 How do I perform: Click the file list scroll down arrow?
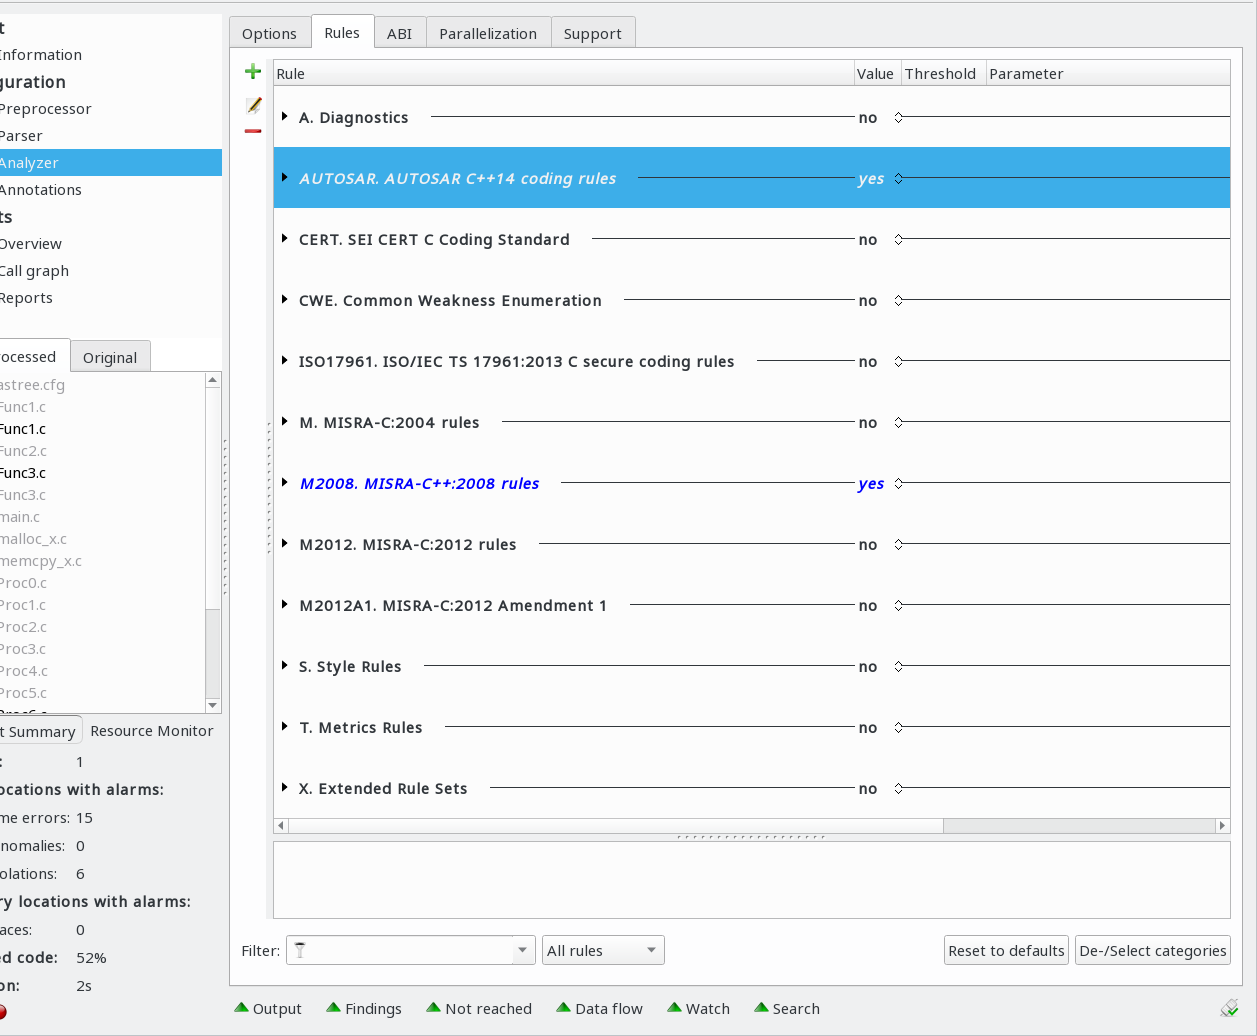(x=212, y=705)
